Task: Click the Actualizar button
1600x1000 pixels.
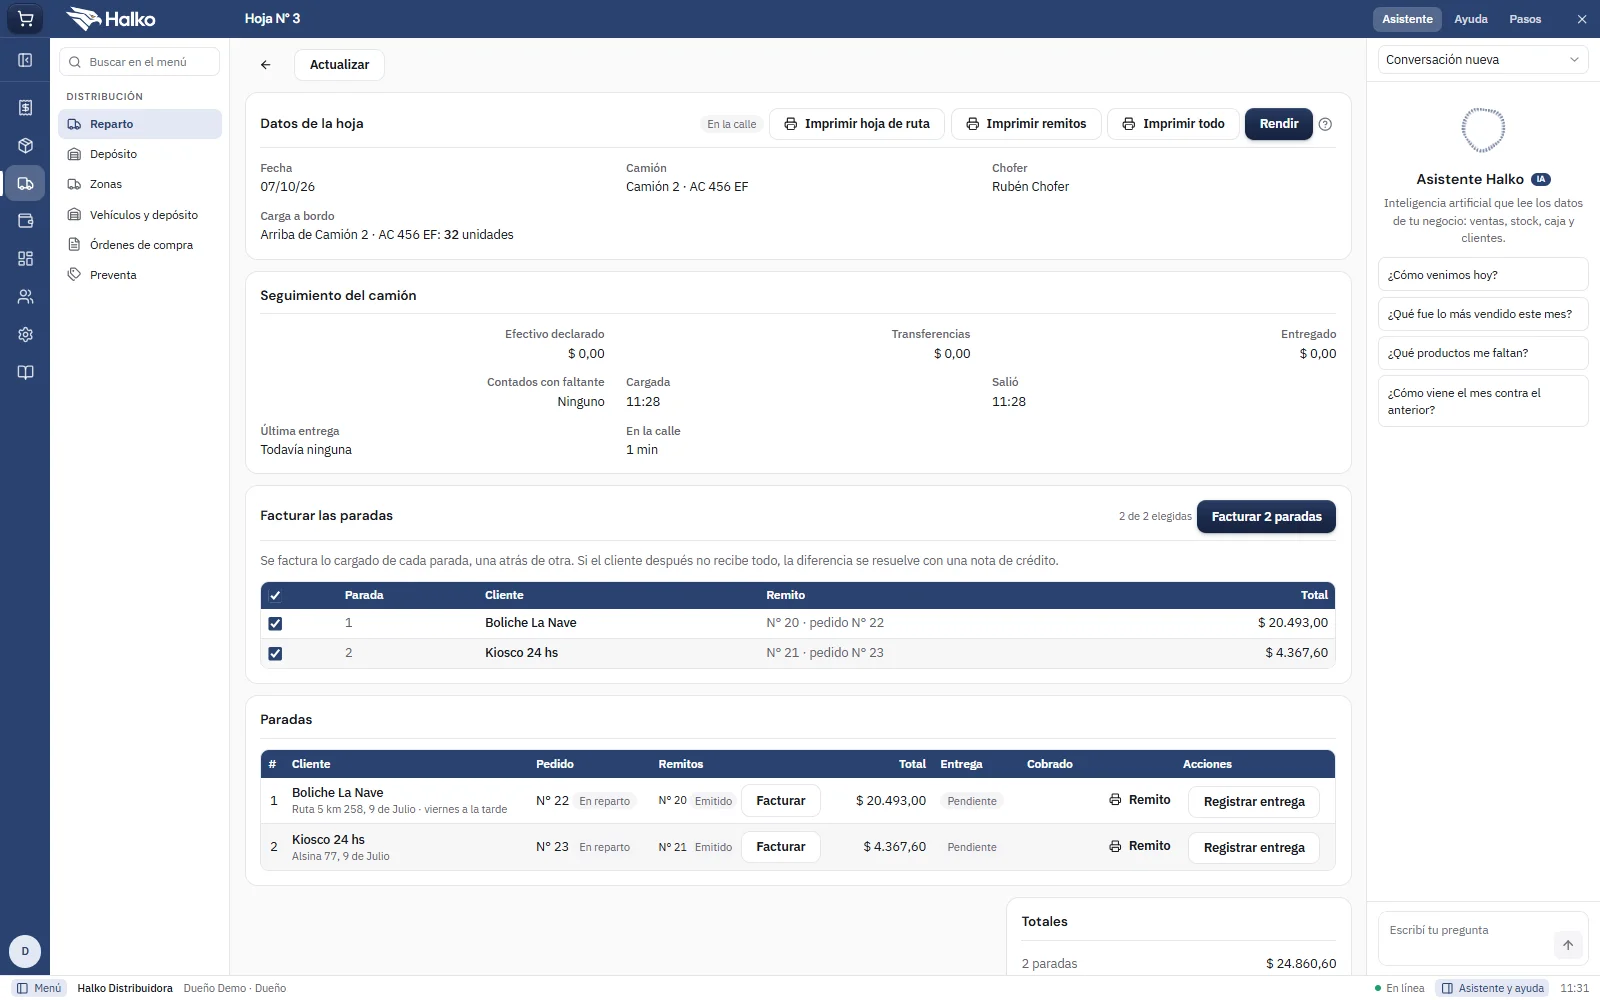Action: (x=339, y=65)
